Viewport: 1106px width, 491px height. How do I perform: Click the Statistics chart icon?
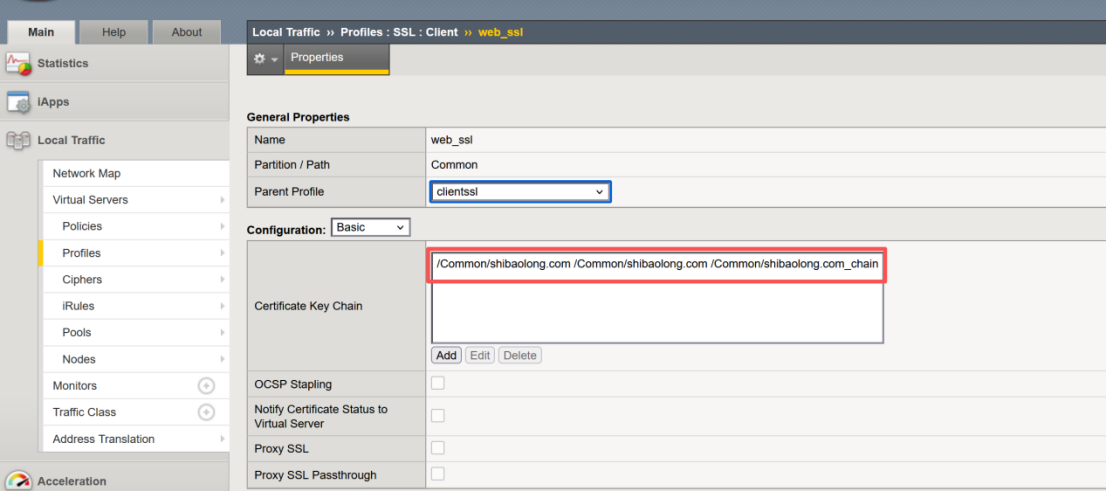[x=19, y=64]
